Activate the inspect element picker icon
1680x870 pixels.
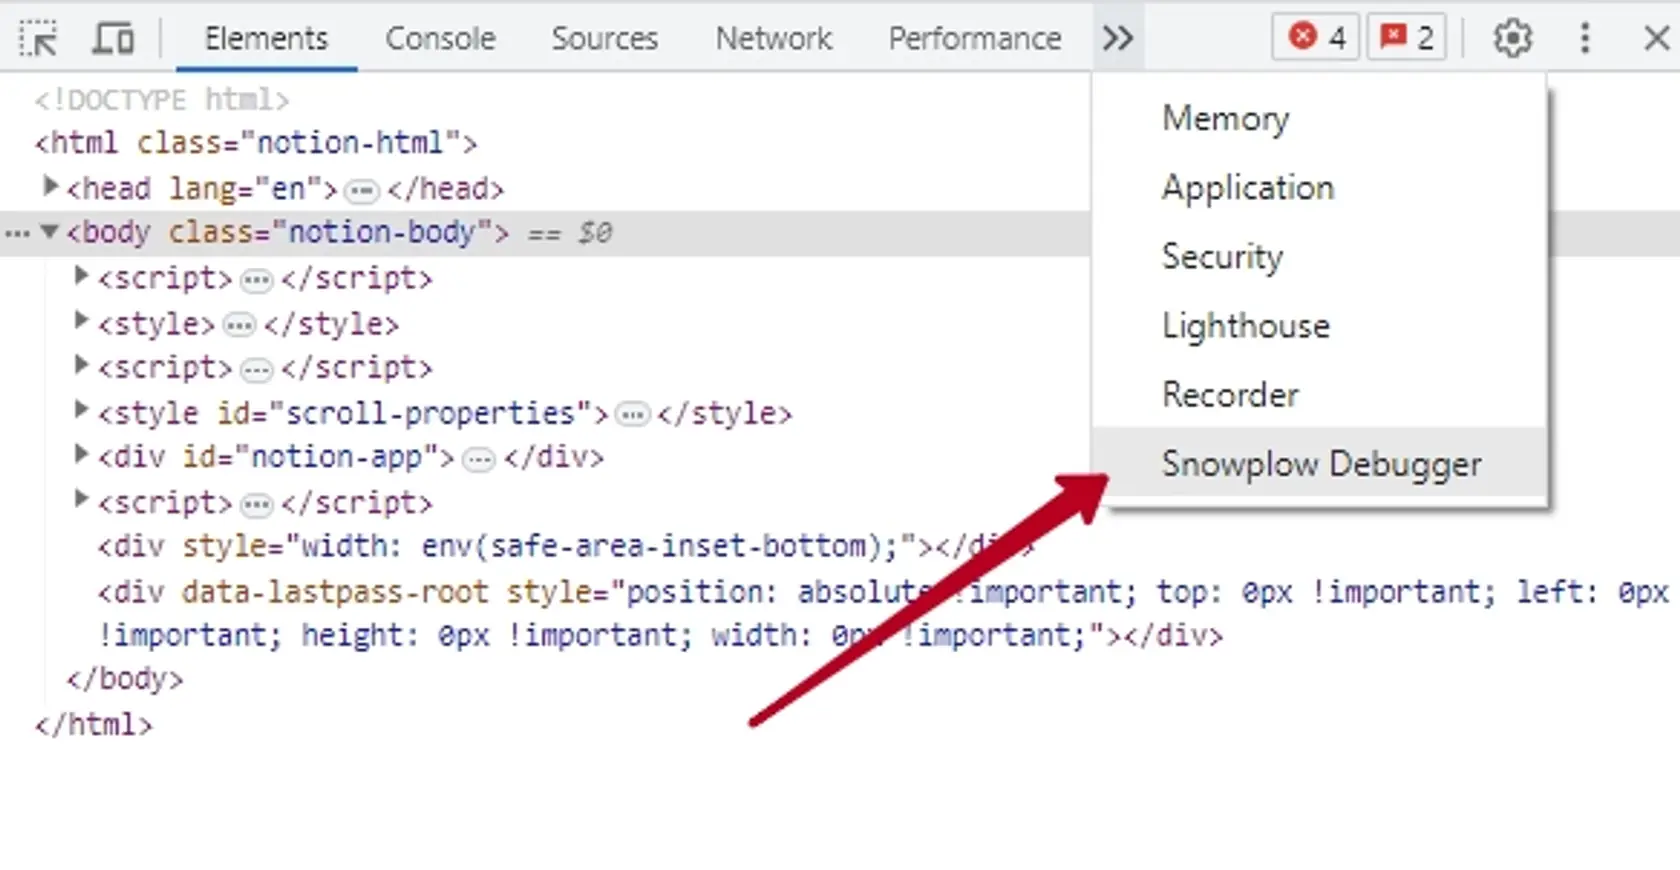39,39
